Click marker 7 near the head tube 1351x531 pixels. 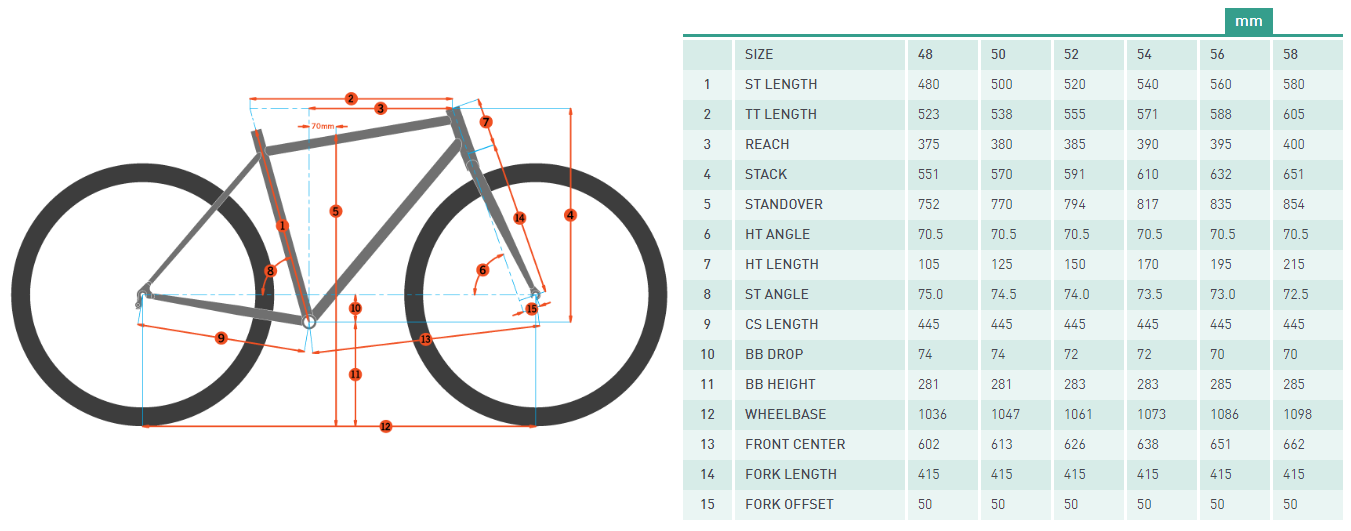pos(485,122)
